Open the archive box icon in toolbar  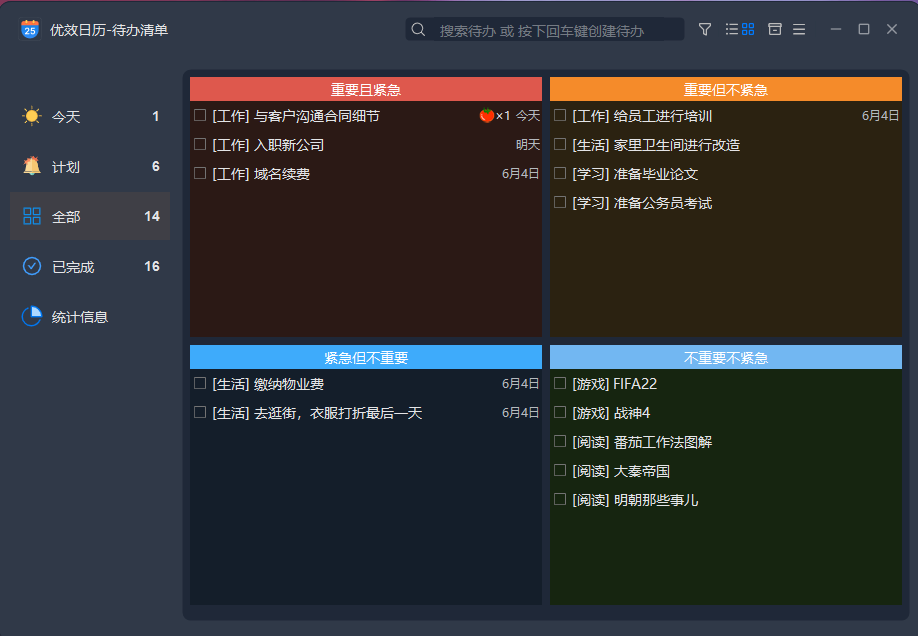click(774, 29)
